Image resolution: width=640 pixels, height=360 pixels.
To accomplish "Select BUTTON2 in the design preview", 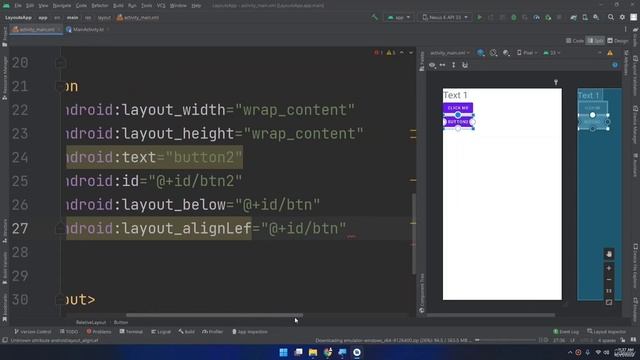I will click(x=458, y=122).
